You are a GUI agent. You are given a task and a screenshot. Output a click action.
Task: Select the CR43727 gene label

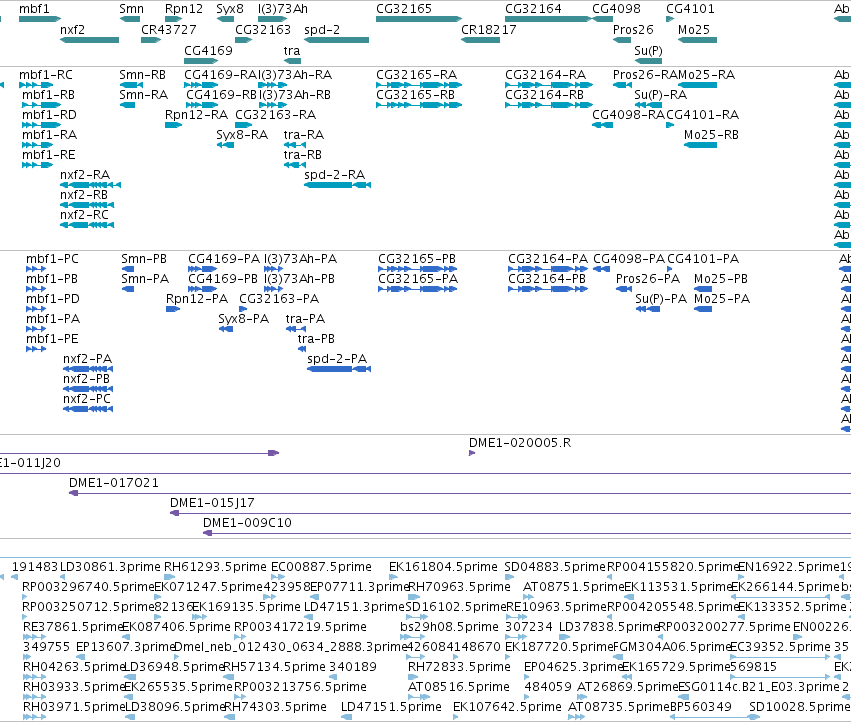pos(168,29)
